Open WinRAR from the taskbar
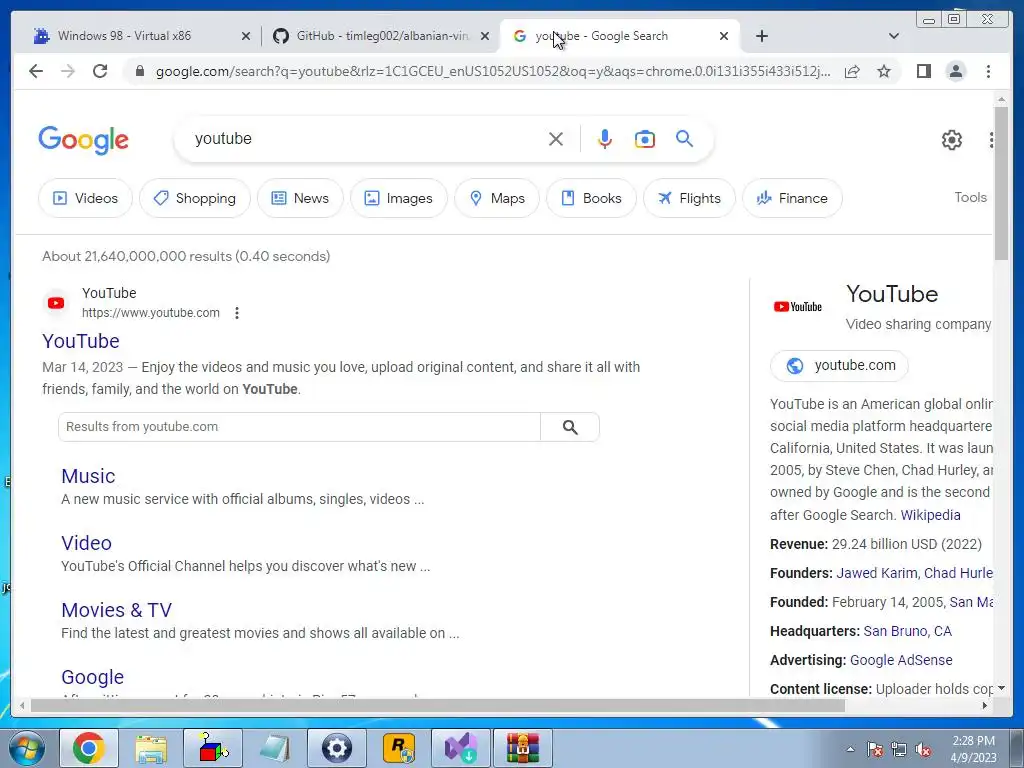1024x768 pixels. [522, 748]
